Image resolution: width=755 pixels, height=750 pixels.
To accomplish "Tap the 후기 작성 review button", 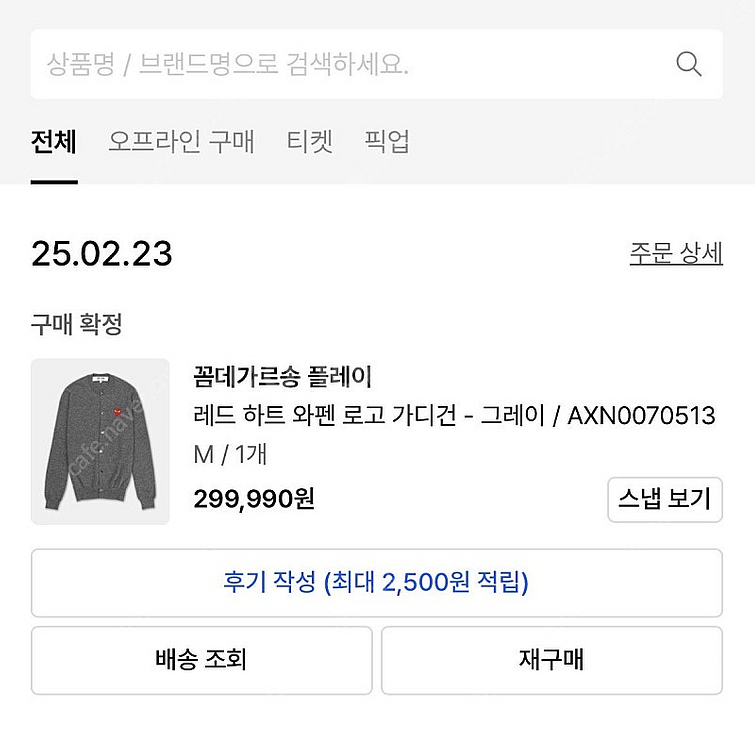I will coord(376,582).
